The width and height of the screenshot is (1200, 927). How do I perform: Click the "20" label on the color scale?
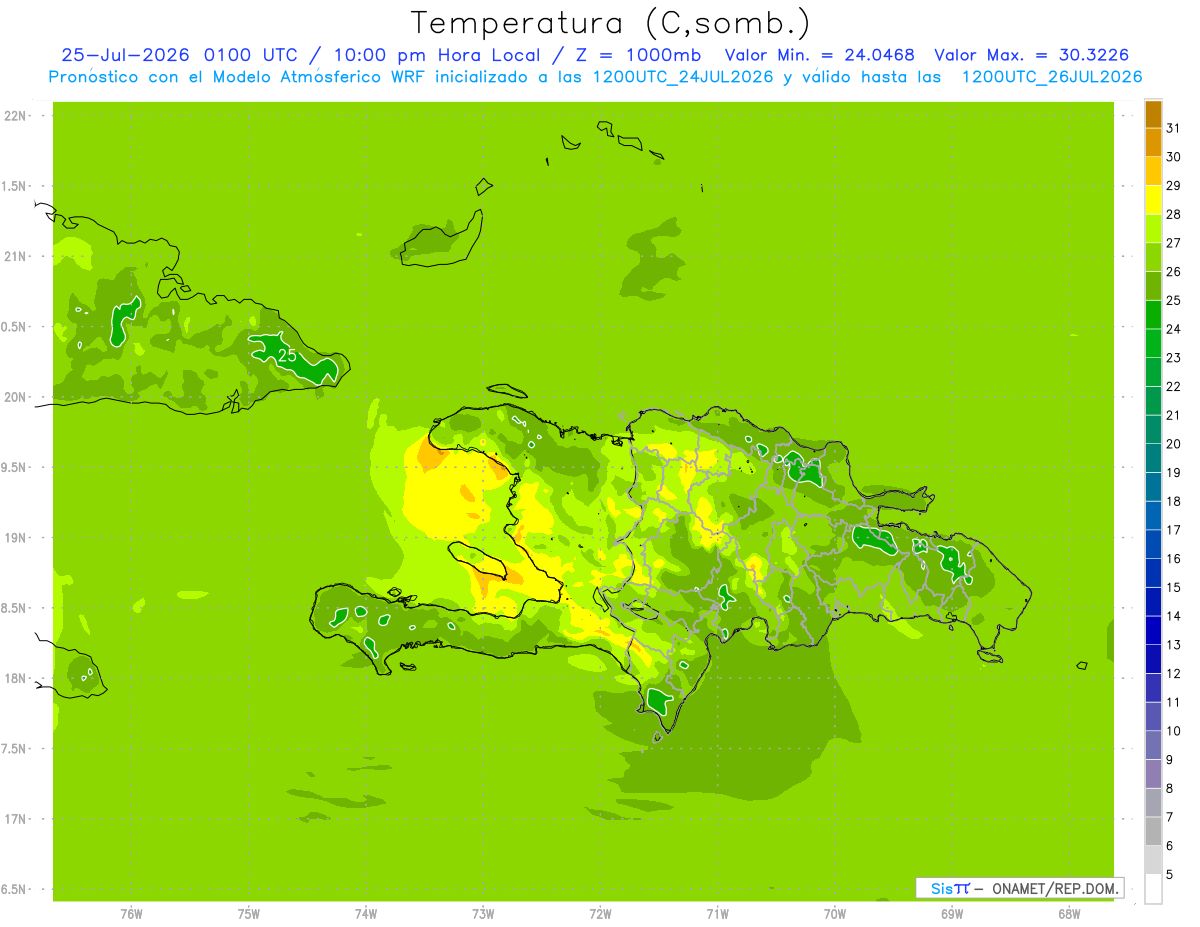point(1173,443)
